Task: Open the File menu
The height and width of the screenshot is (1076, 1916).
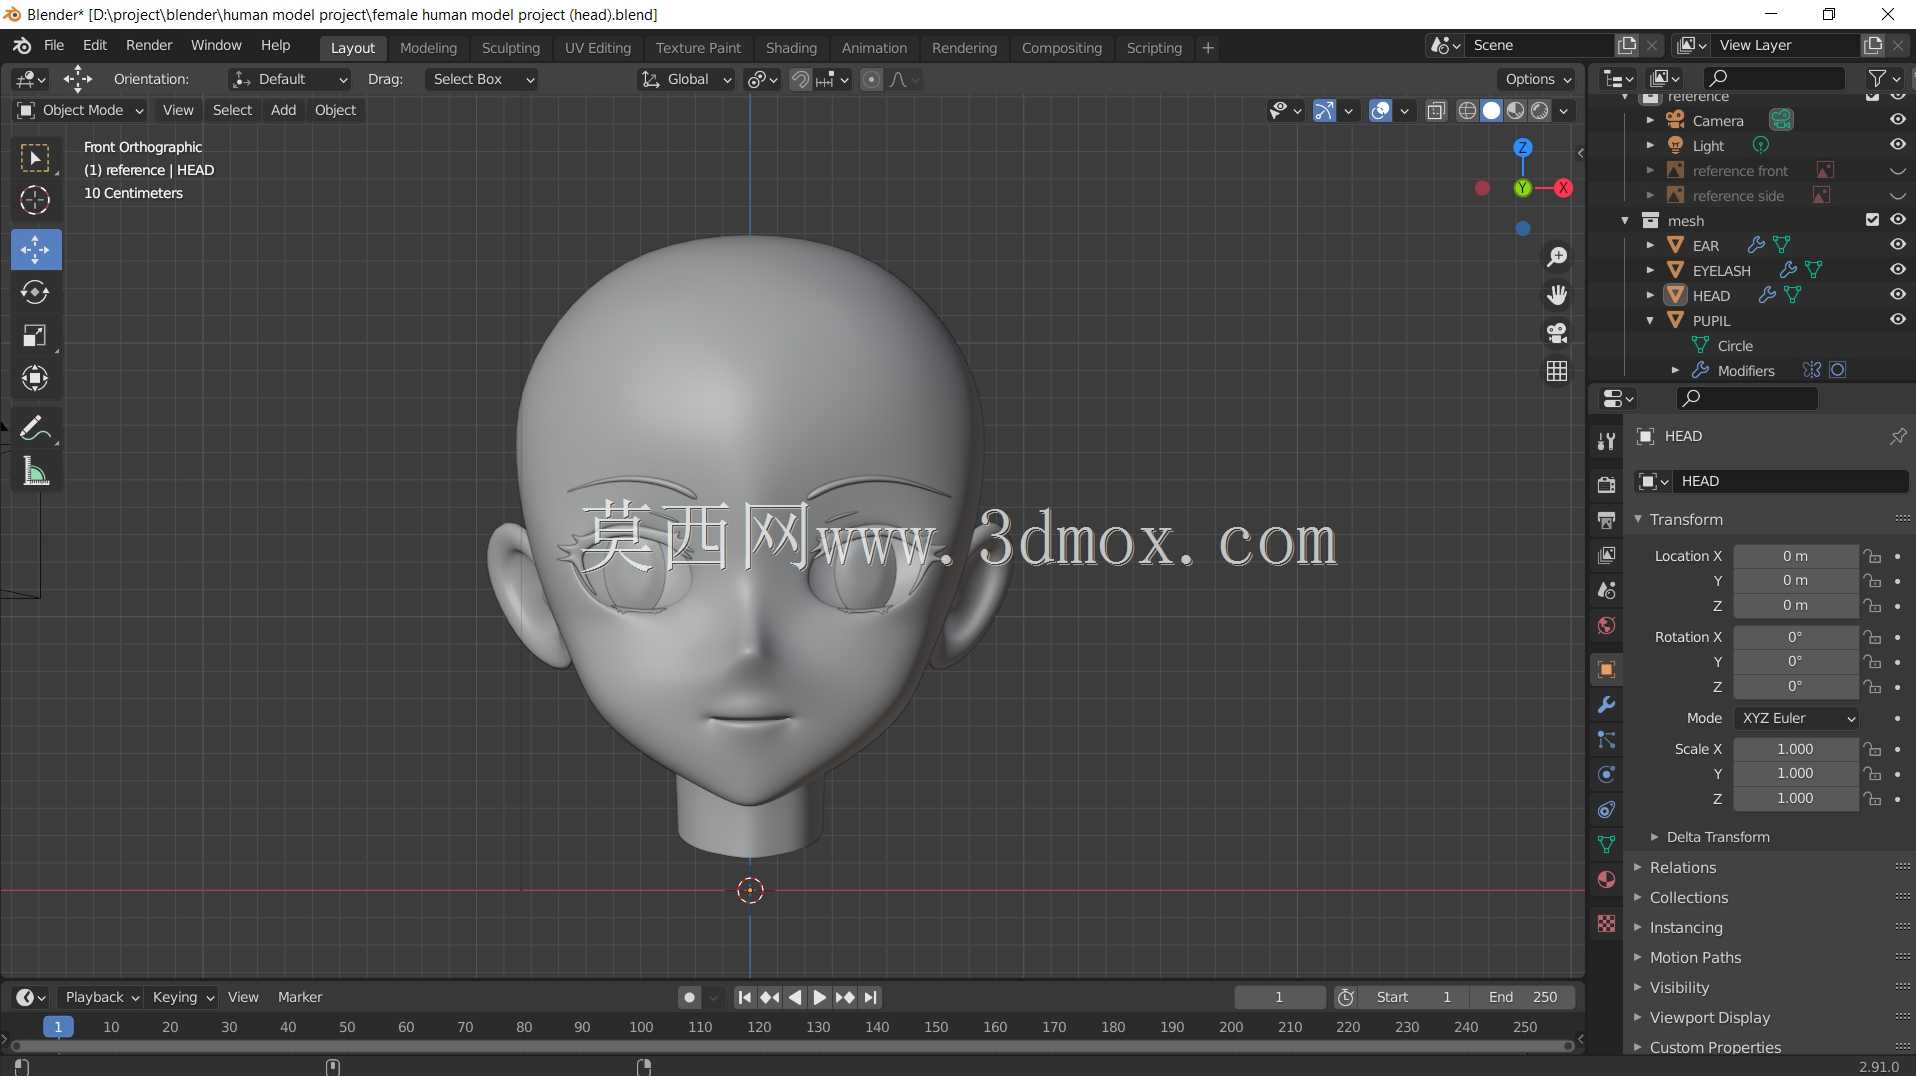Action: (x=54, y=46)
